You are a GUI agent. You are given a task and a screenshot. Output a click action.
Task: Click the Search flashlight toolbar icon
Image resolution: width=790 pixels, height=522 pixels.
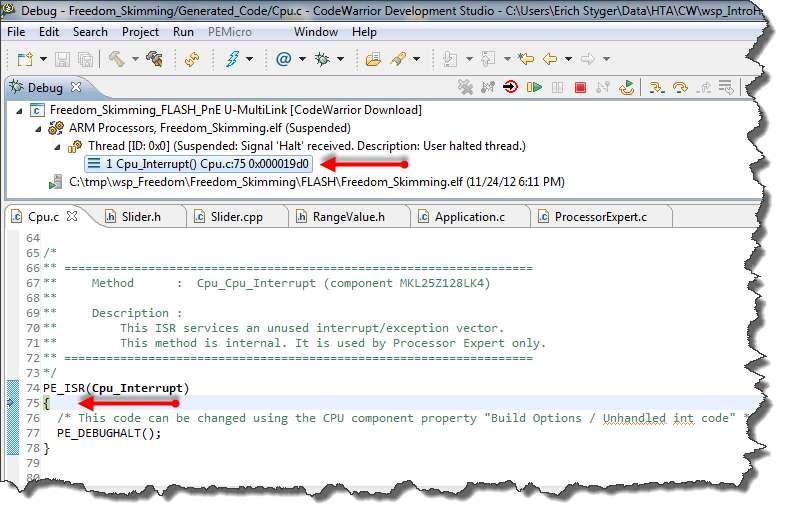pos(398,59)
